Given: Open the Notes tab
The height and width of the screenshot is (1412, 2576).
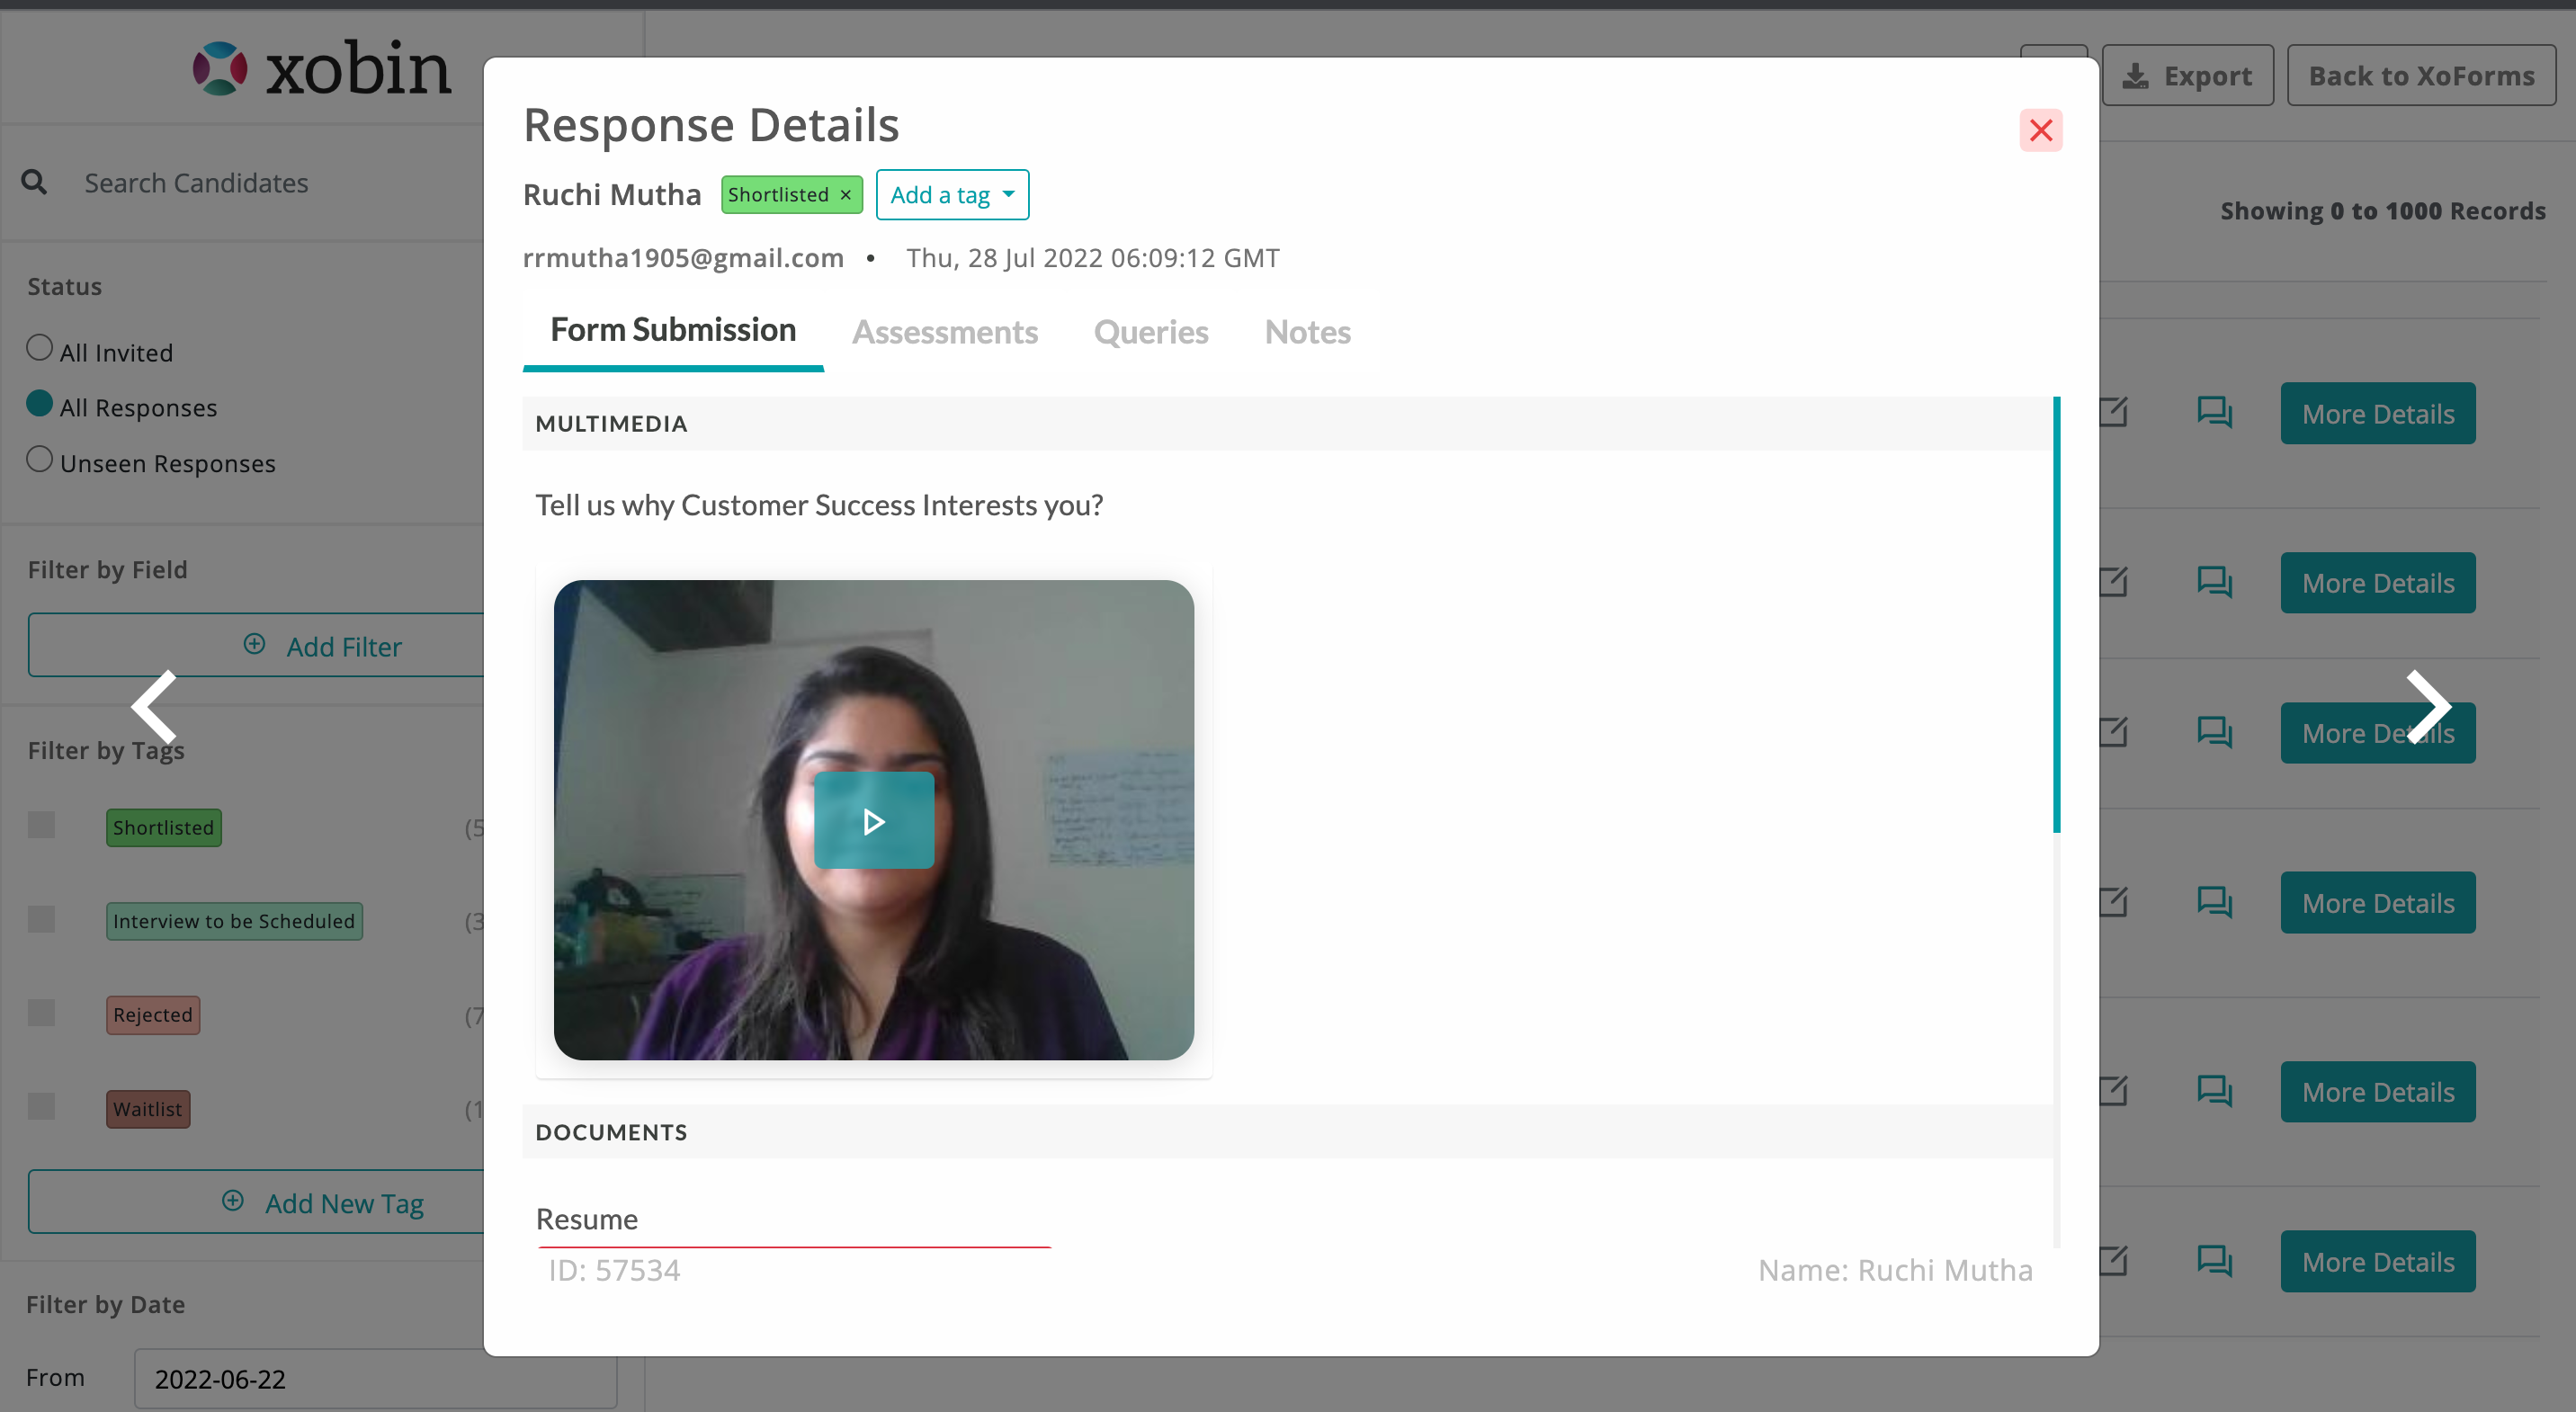Looking at the screenshot, I should (1307, 332).
